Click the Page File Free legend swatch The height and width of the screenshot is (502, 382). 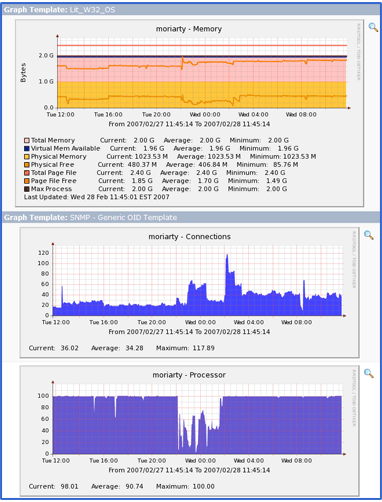point(27,181)
